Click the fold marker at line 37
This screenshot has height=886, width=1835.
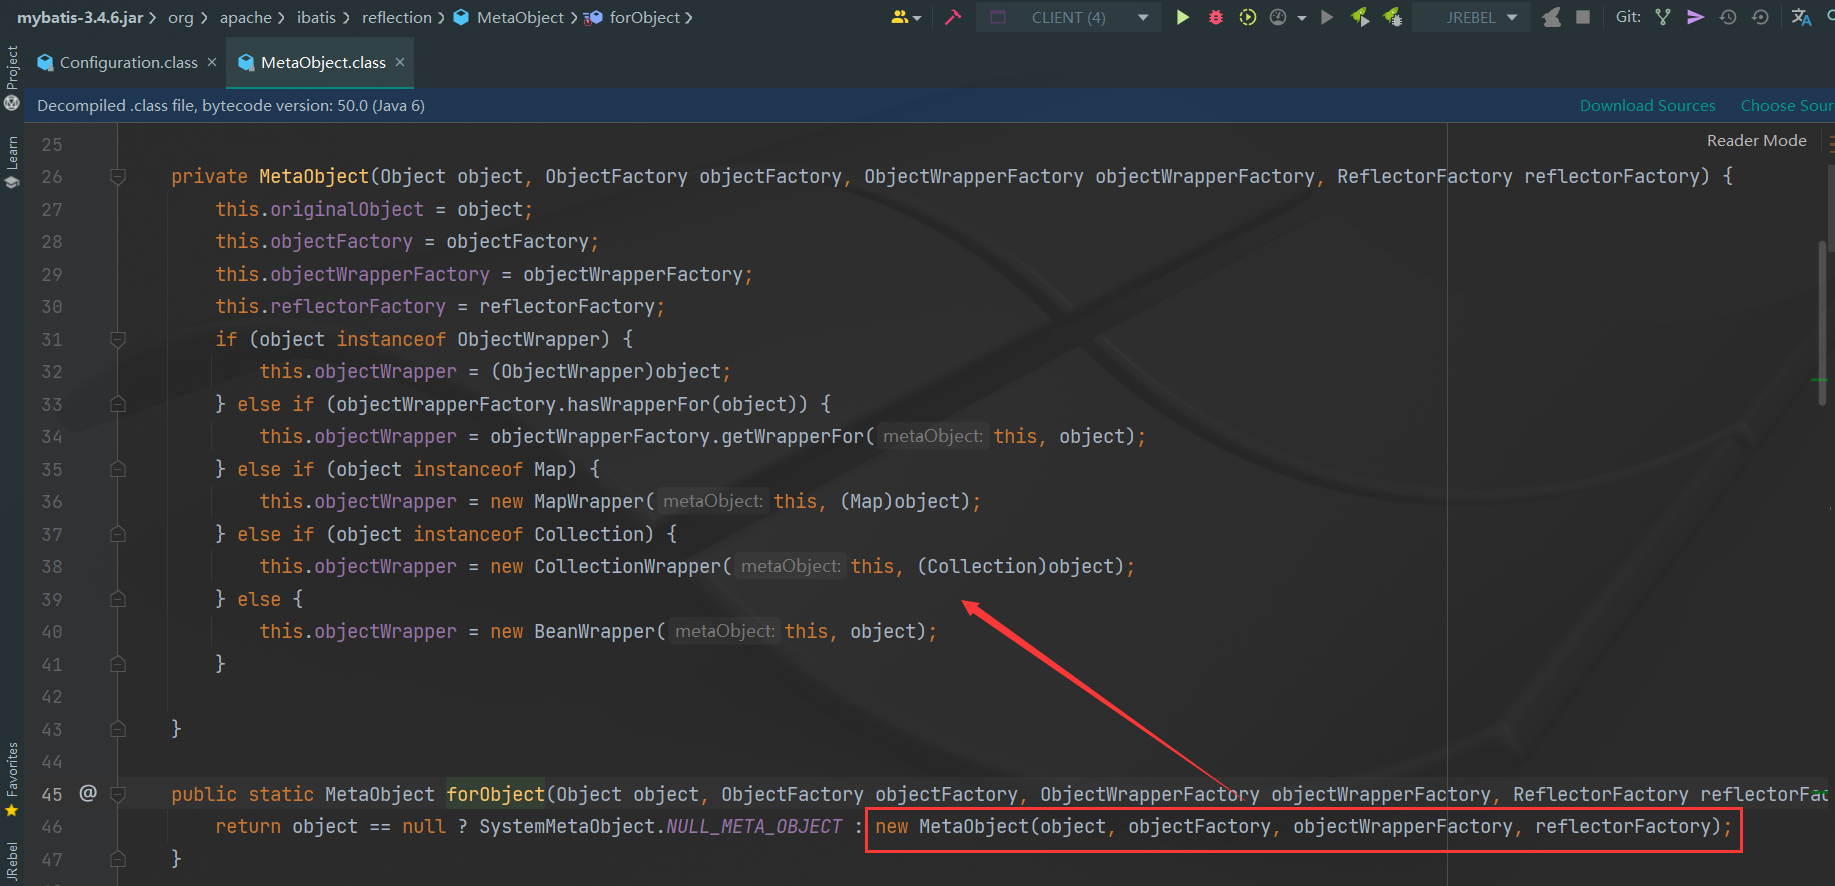[117, 534]
